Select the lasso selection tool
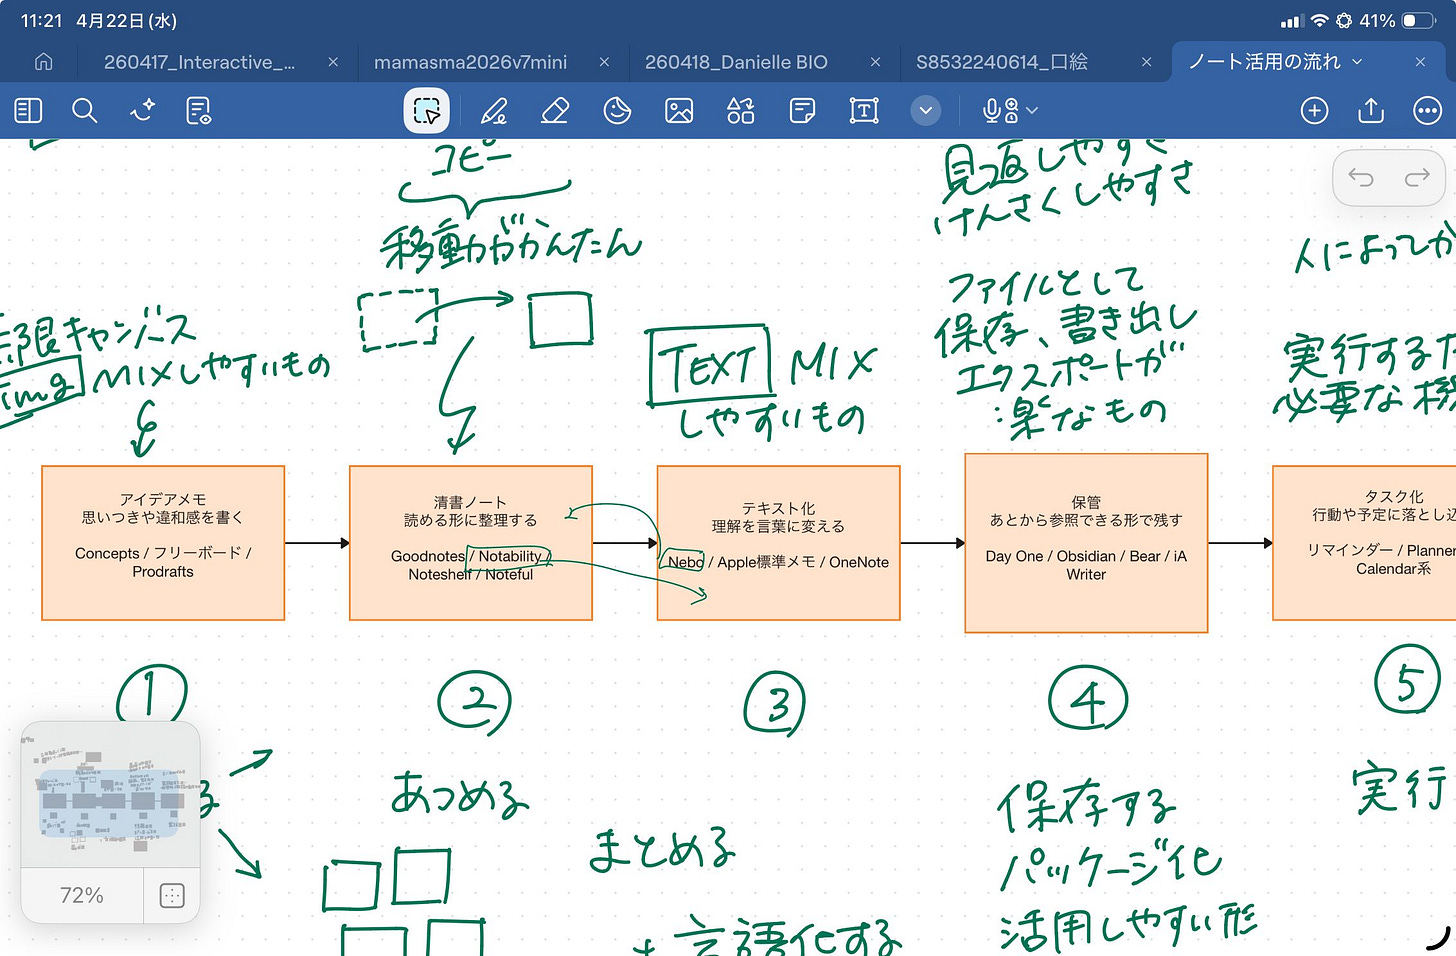This screenshot has height=956, width=1456. (427, 110)
